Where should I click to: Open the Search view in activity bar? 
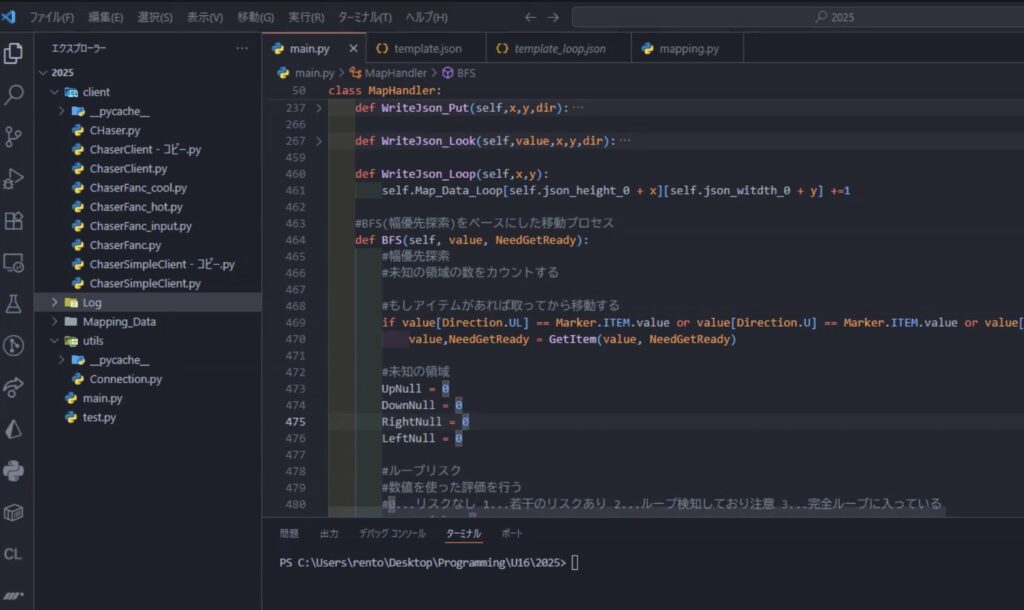click(14, 95)
